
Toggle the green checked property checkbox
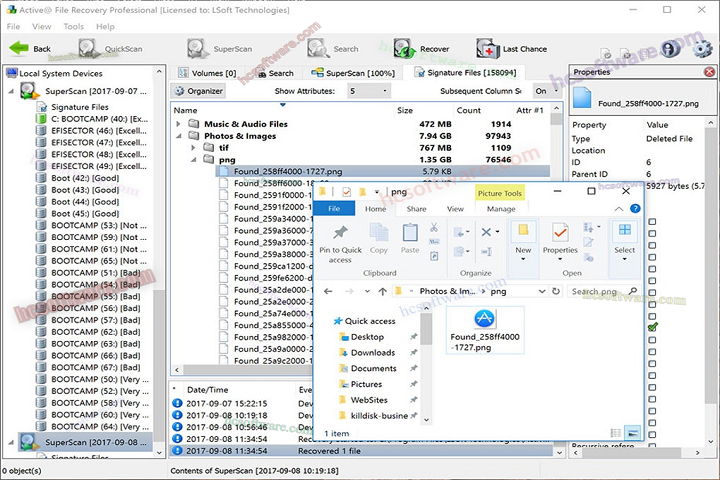[x=652, y=328]
